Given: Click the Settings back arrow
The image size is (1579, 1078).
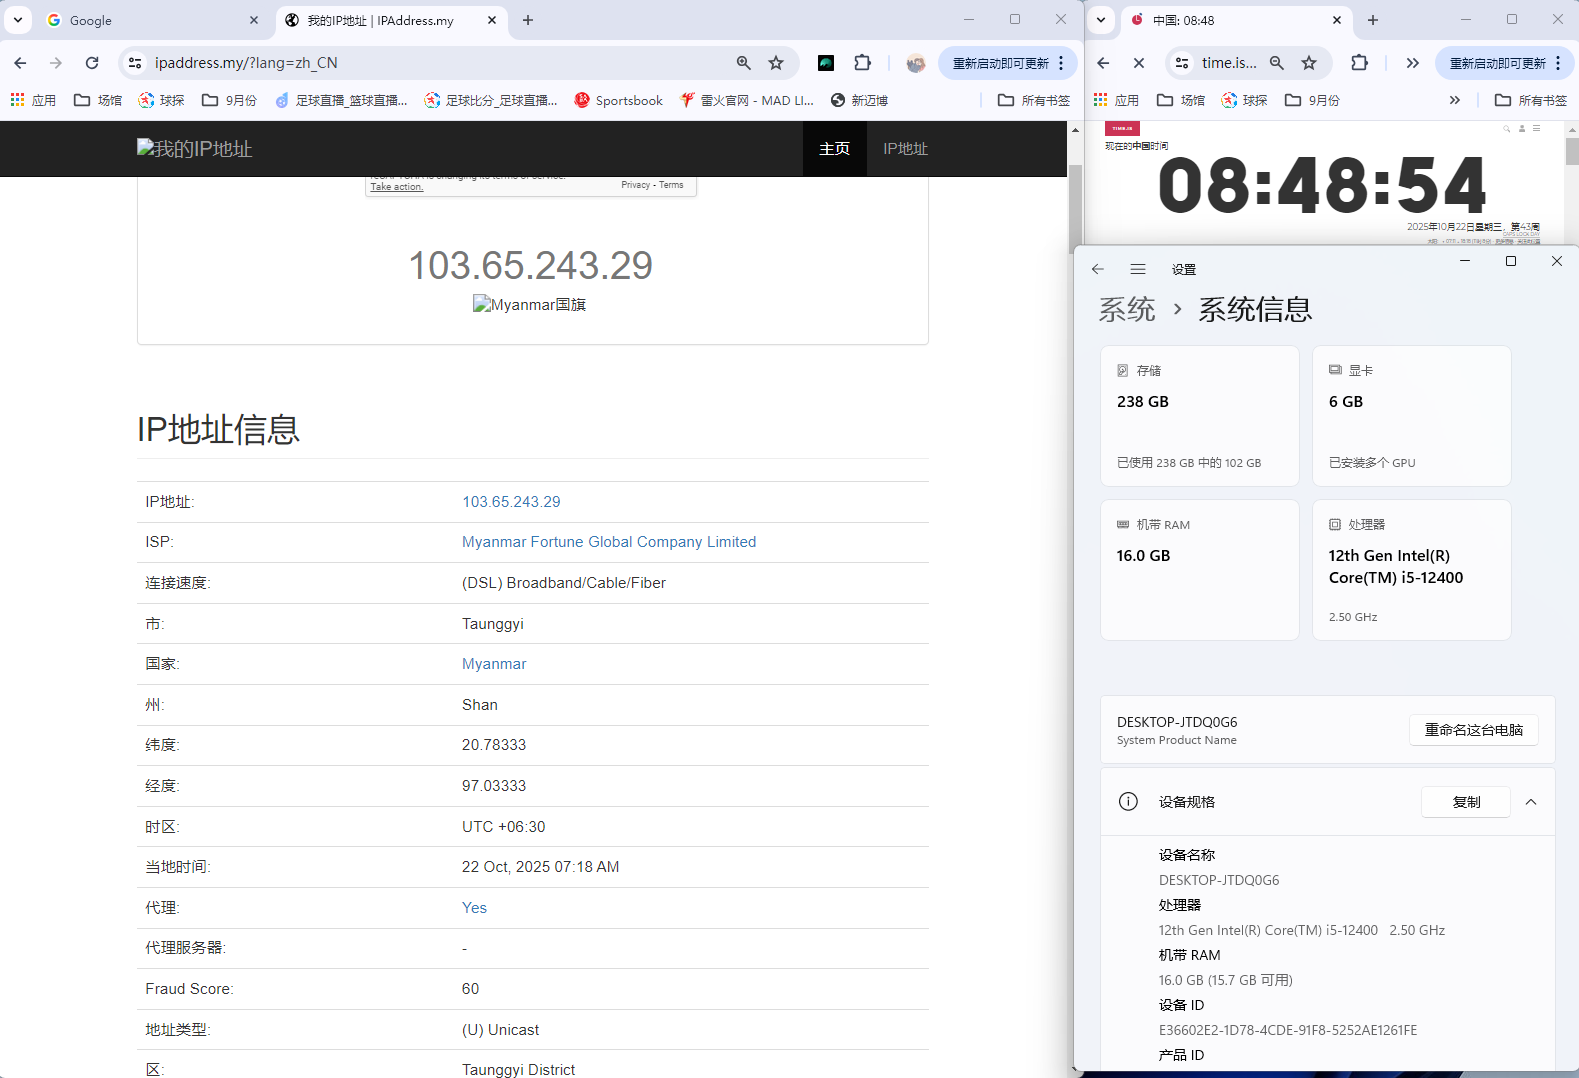Looking at the screenshot, I should tap(1098, 269).
